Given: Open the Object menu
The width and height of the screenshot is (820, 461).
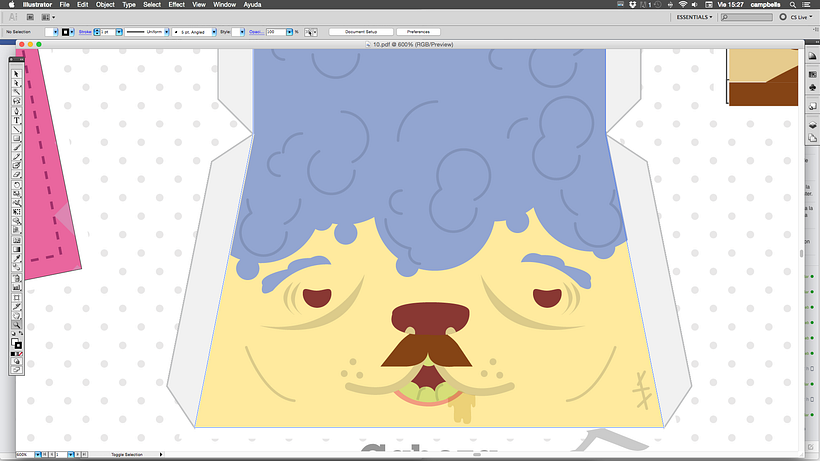Looking at the screenshot, I should (x=105, y=4).
